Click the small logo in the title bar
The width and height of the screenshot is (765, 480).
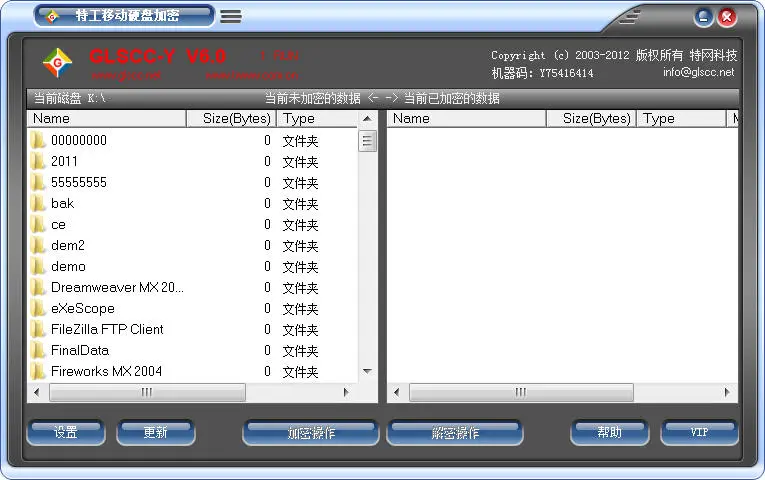click(x=53, y=16)
